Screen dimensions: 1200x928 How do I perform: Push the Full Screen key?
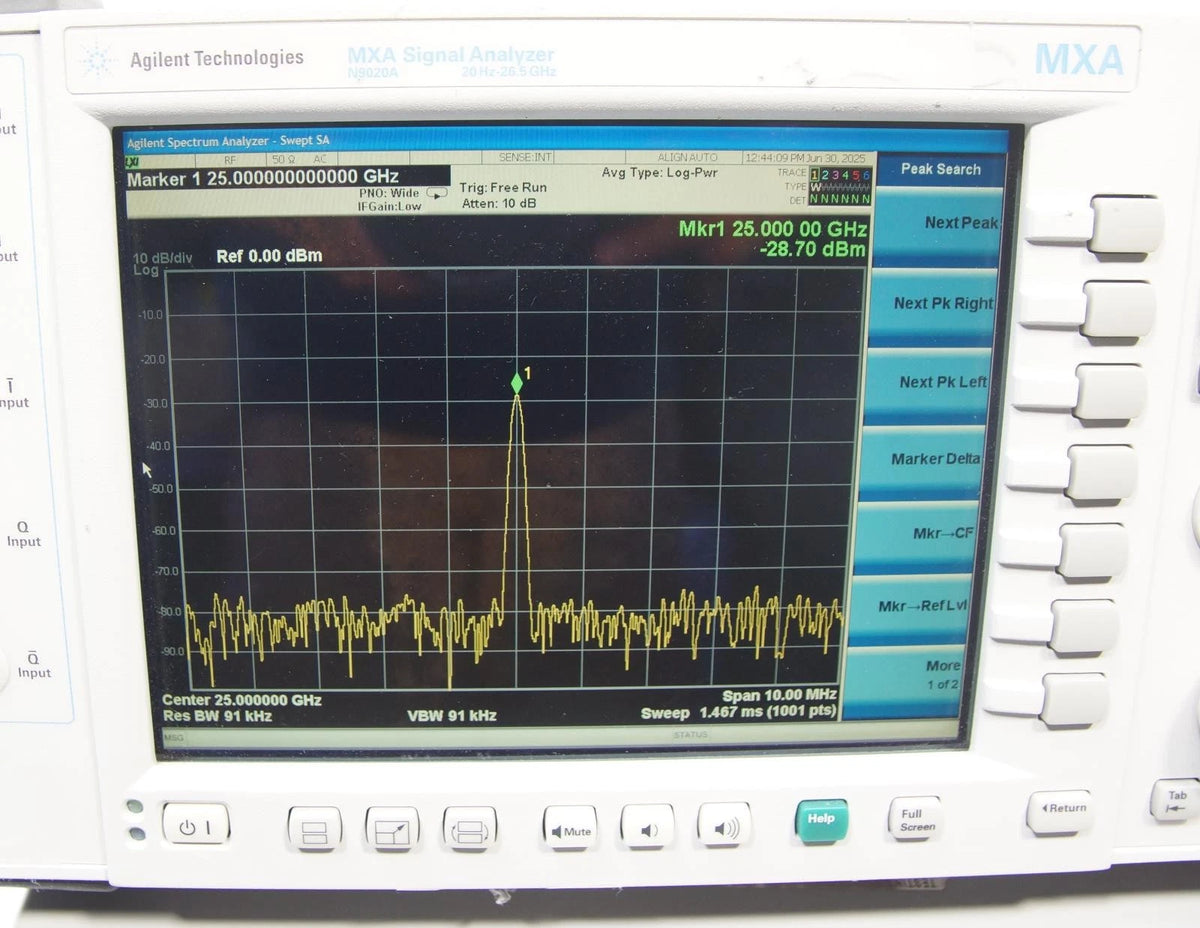coord(916,818)
